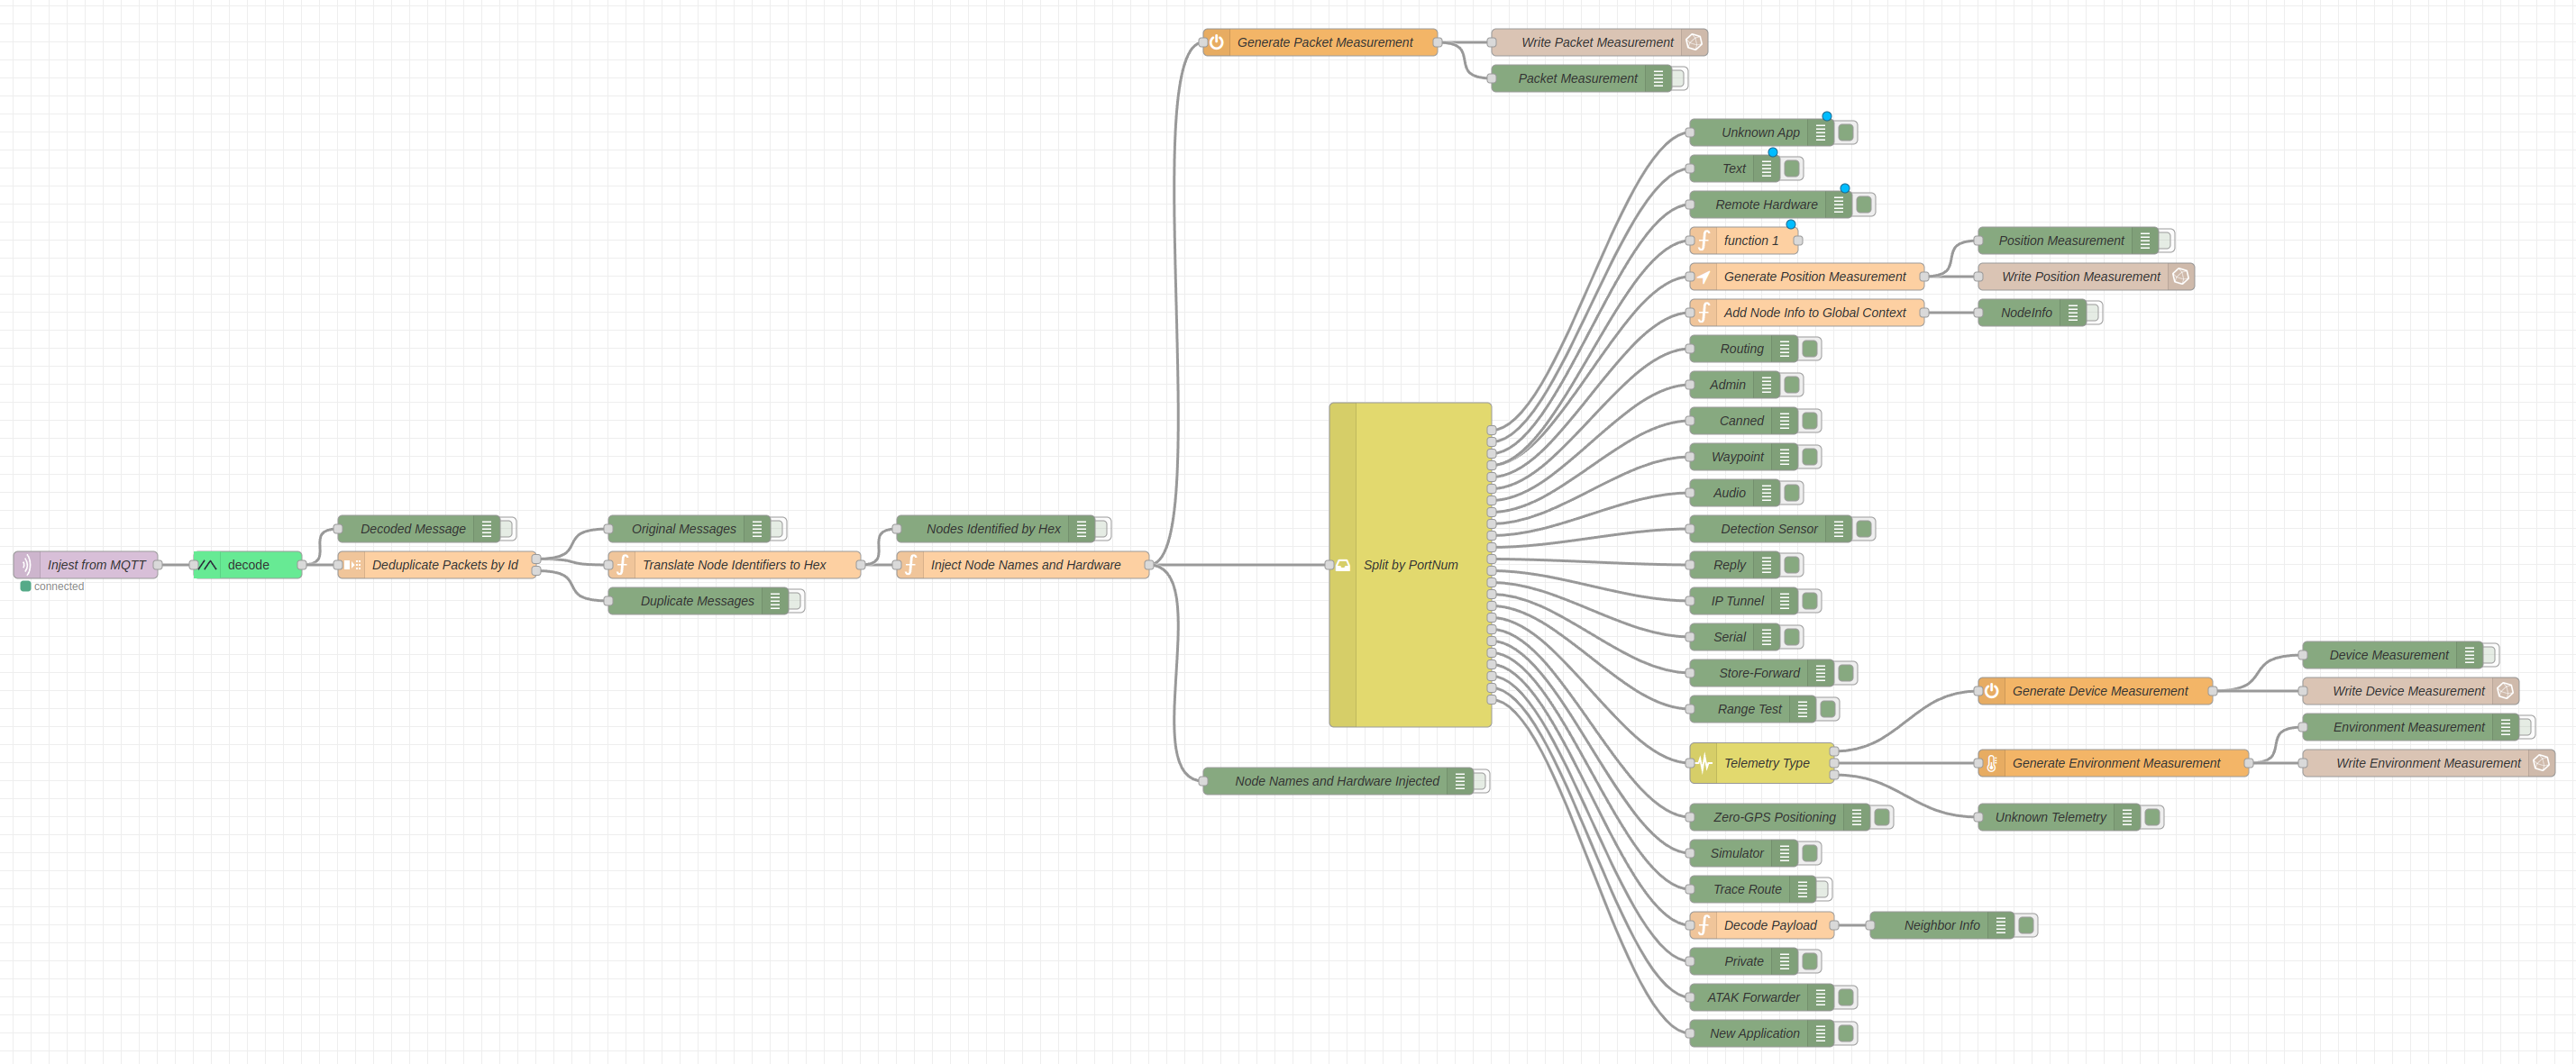Click the Telemetry Type switch icon
2576x1064 pixels.
[x=1704, y=763]
